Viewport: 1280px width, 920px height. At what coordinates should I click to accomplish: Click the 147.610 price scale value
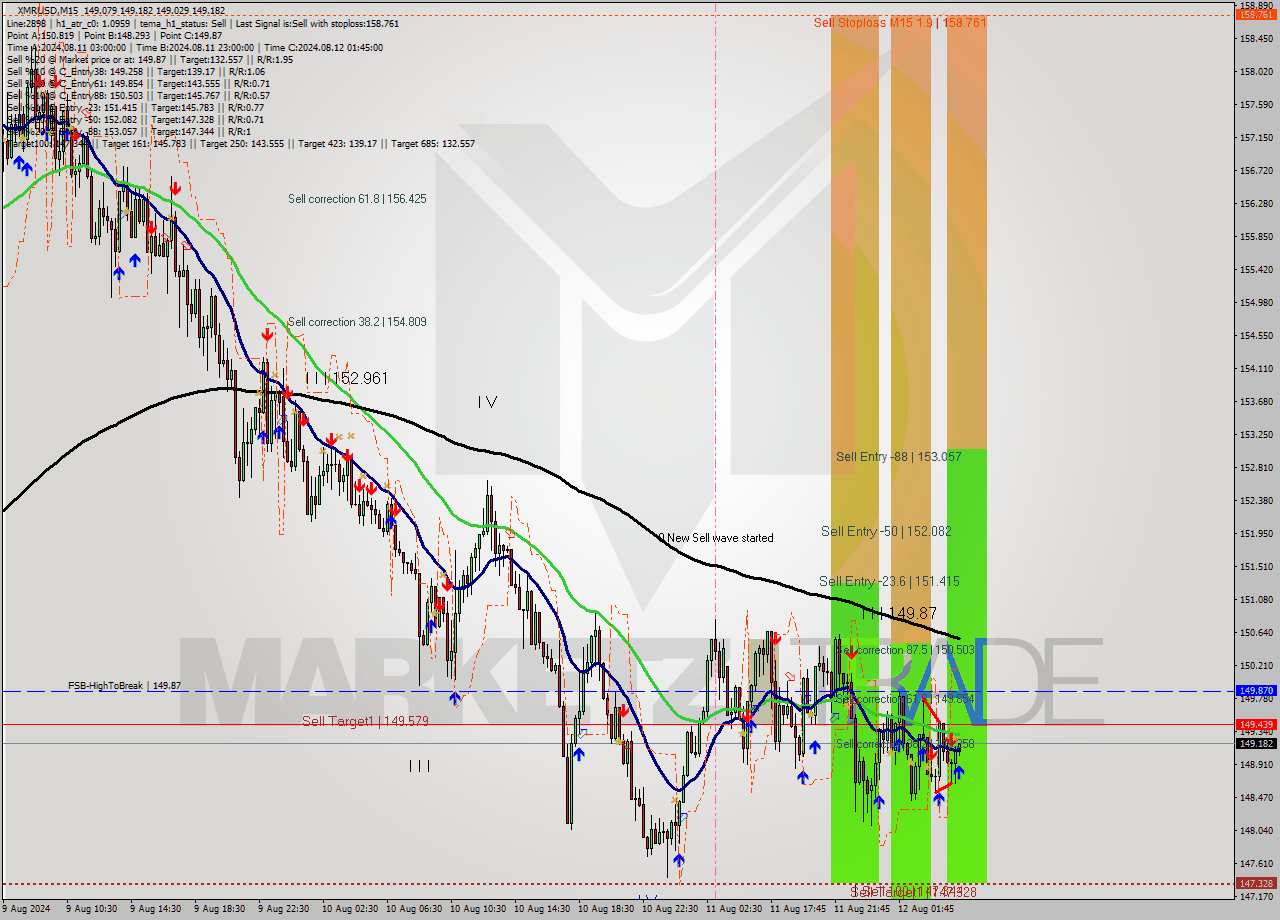point(1257,863)
